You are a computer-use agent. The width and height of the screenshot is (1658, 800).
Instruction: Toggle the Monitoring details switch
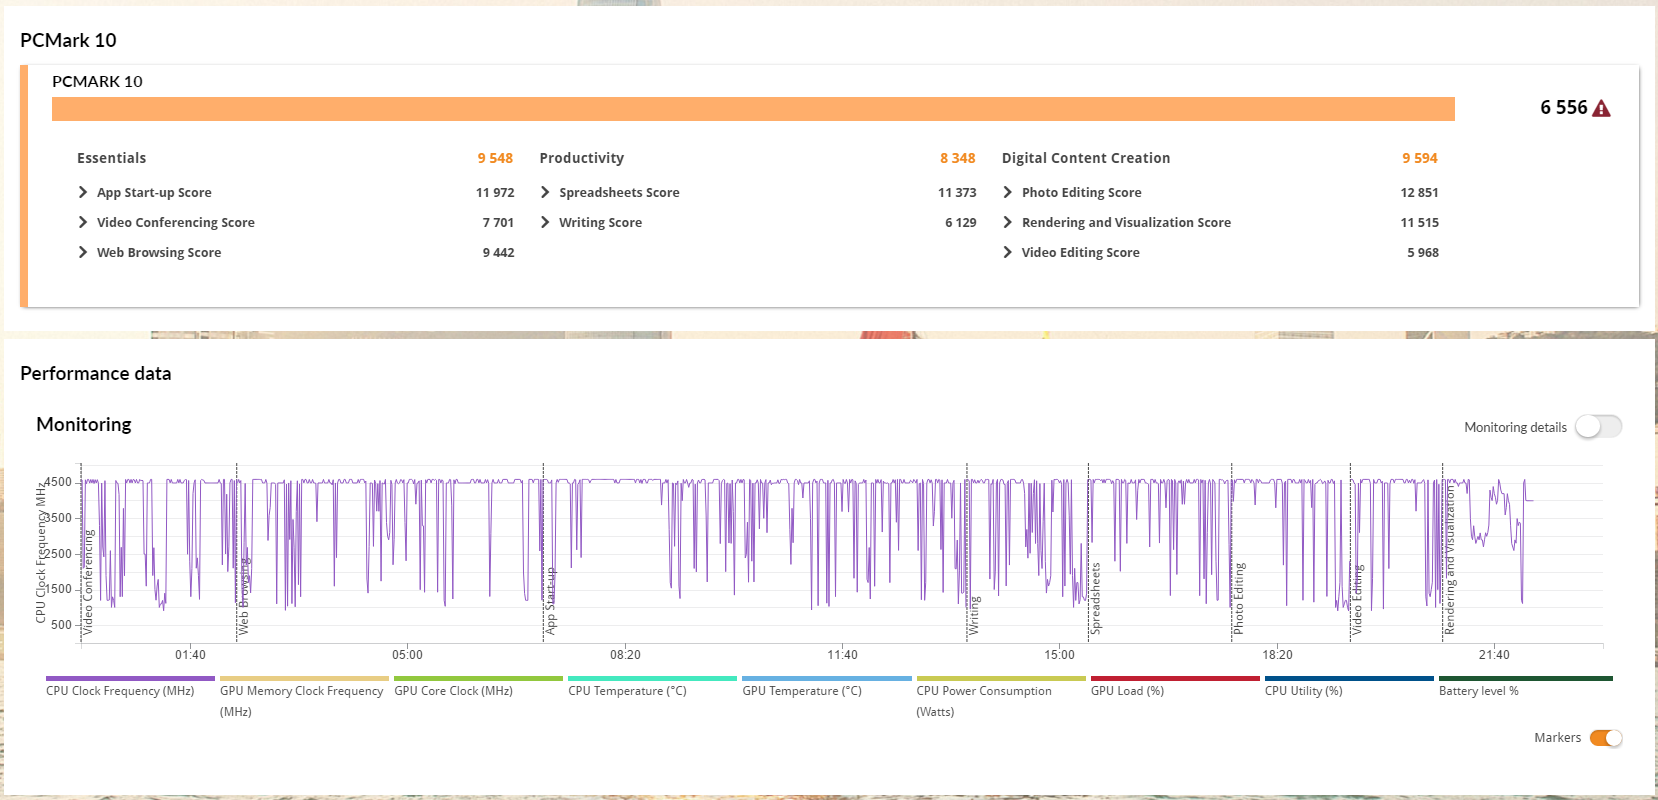click(1598, 427)
